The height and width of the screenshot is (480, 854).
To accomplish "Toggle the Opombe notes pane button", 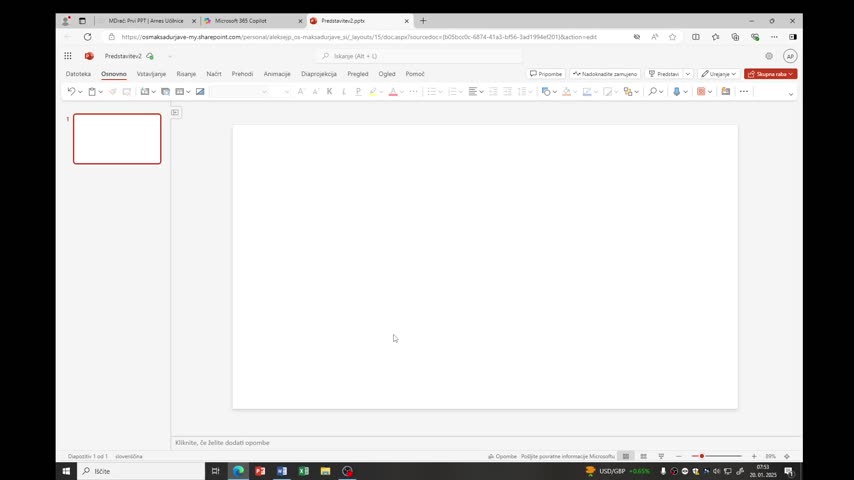I will point(502,456).
